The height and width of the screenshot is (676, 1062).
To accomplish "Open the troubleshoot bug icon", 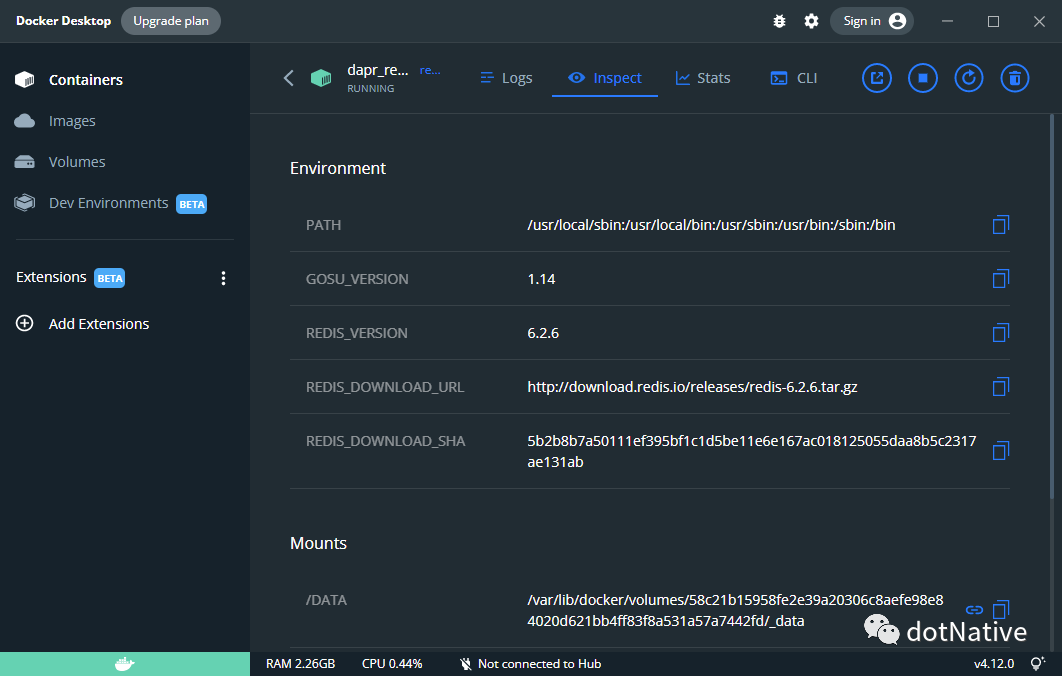I will [x=779, y=21].
